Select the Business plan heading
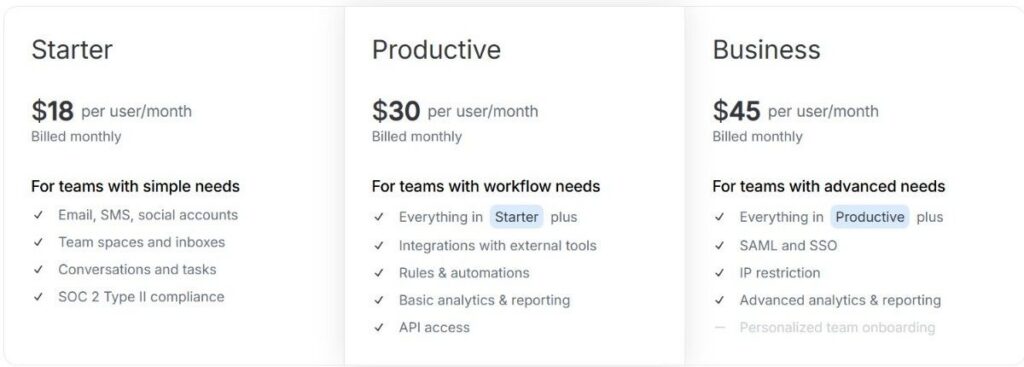The width and height of the screenshot is (1024, 367). [766, 50]
